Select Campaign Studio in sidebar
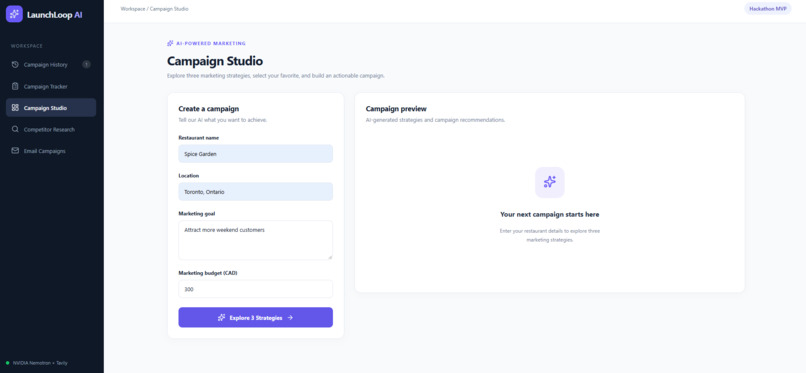 (x=51, y=108)
